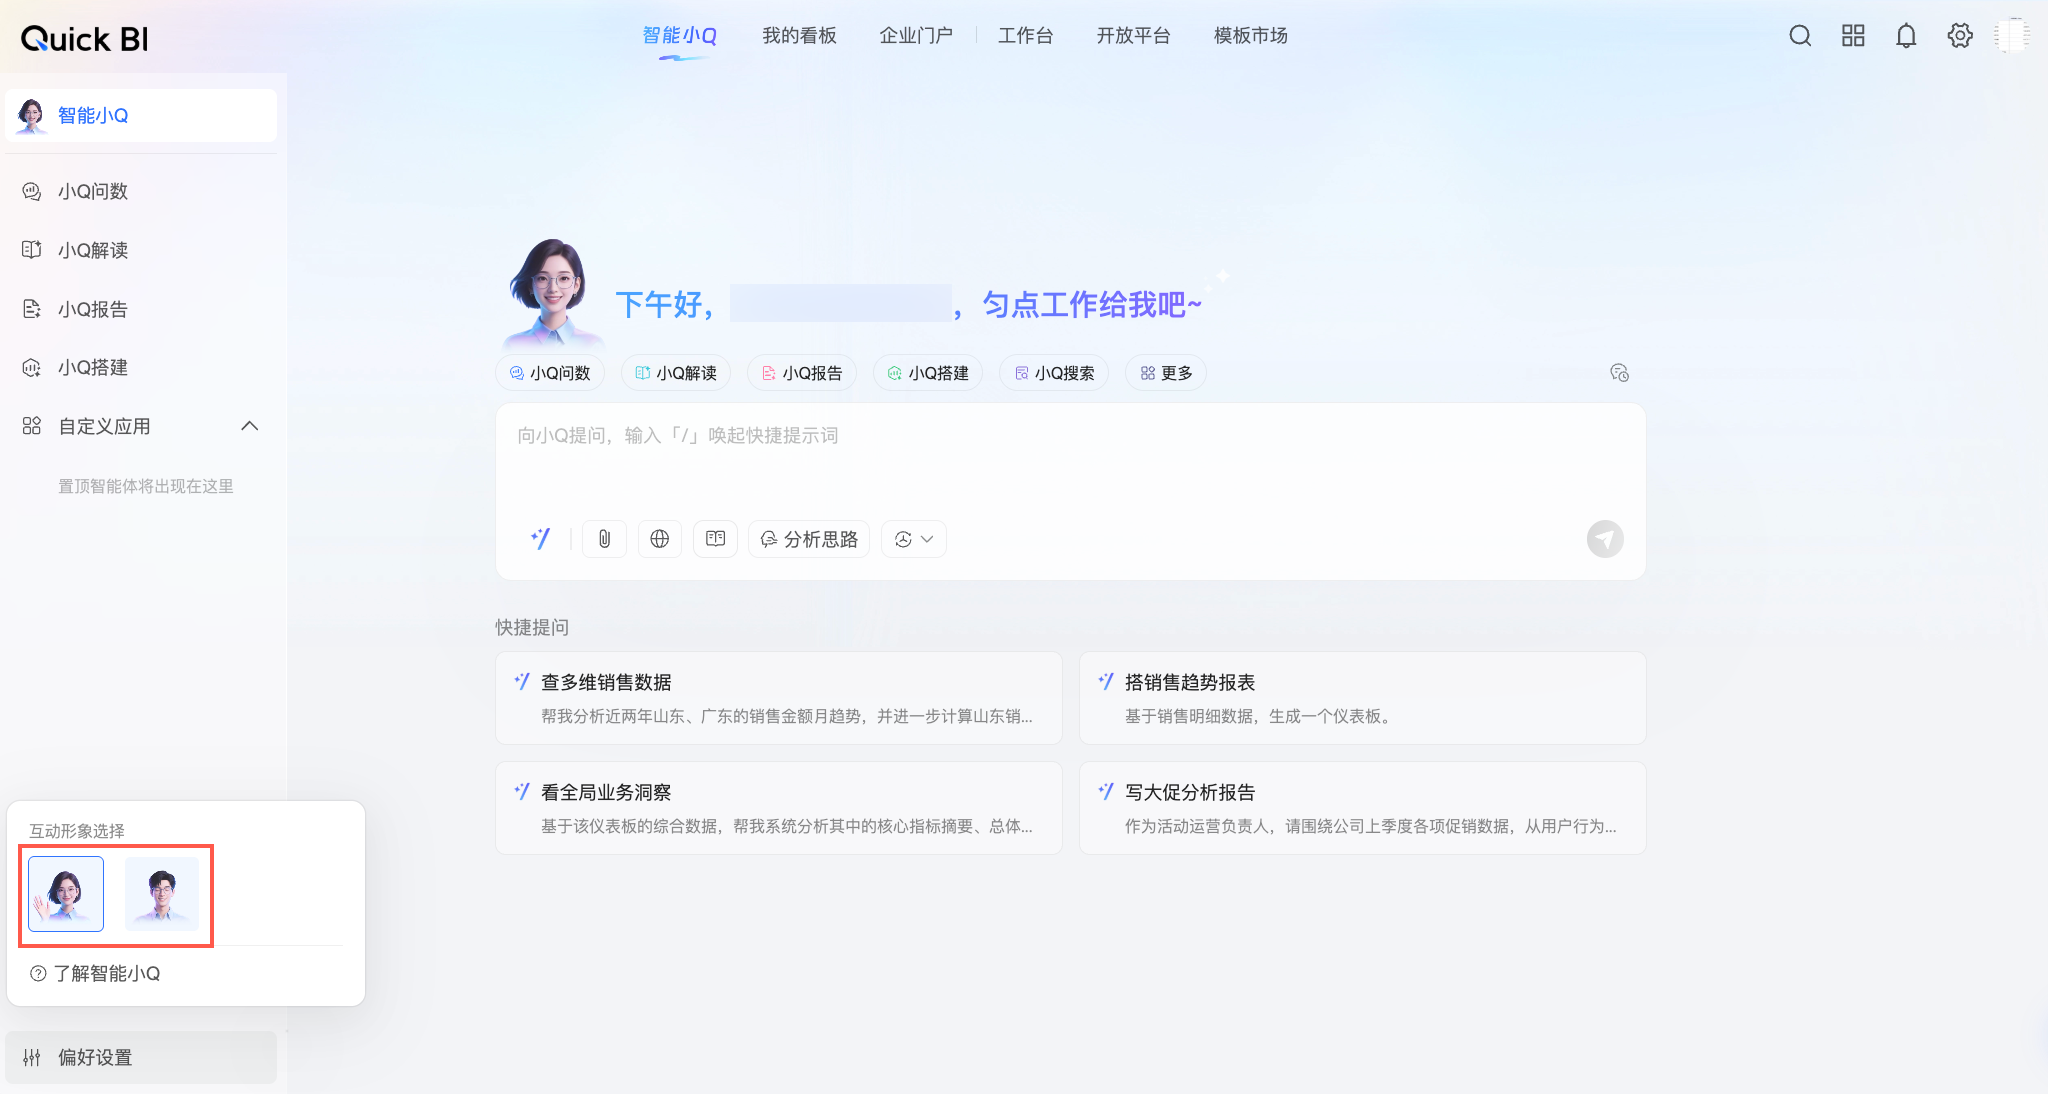Click the magic wand prompt icon
Screen dimensions: 2048x1094
click(541, 539)
